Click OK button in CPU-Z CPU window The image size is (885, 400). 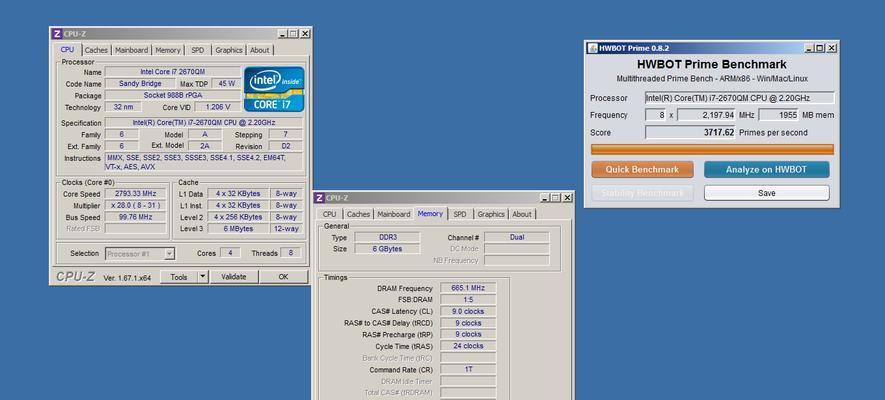[283, 277]
